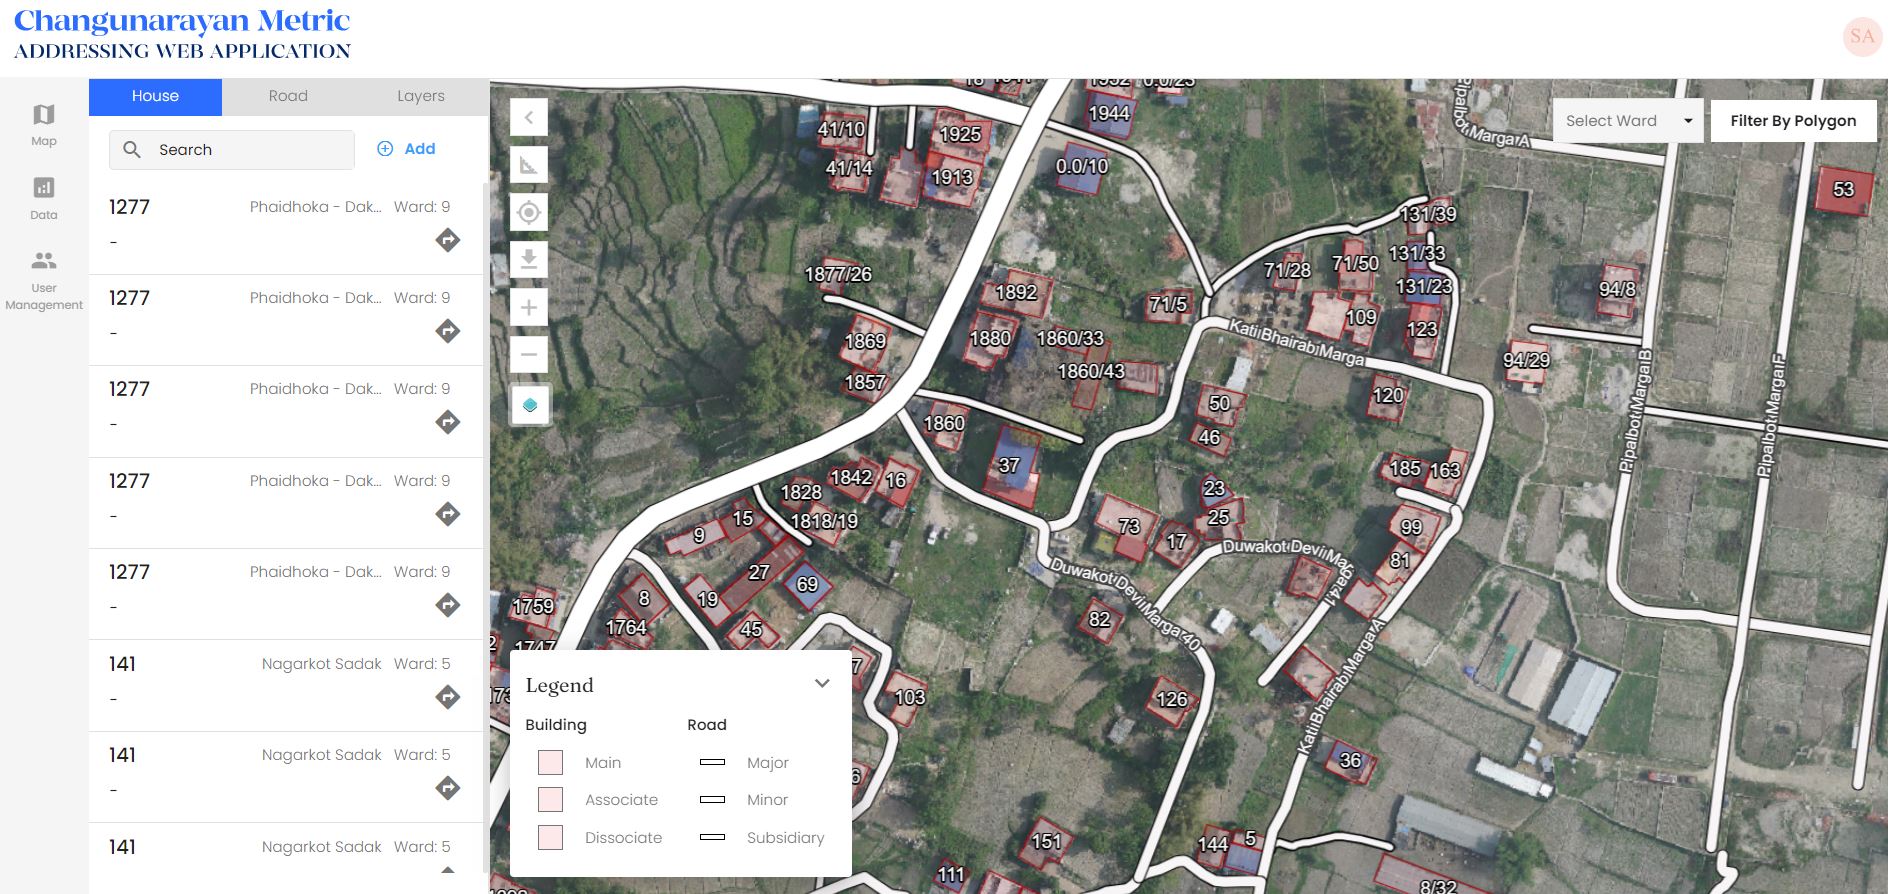Collapse the Legend panel
Screen dimensions: 1888x894
[822, 684]
